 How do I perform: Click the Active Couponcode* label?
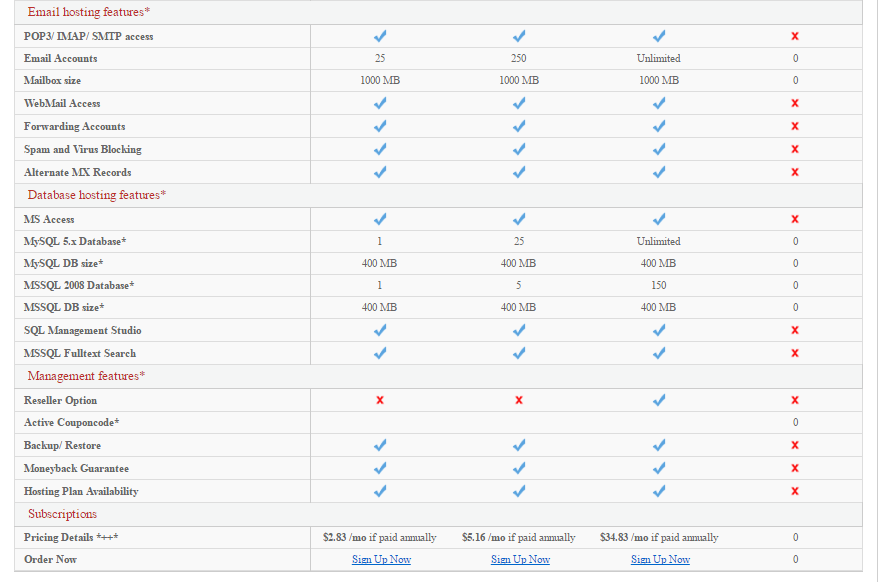pos(71,422)
